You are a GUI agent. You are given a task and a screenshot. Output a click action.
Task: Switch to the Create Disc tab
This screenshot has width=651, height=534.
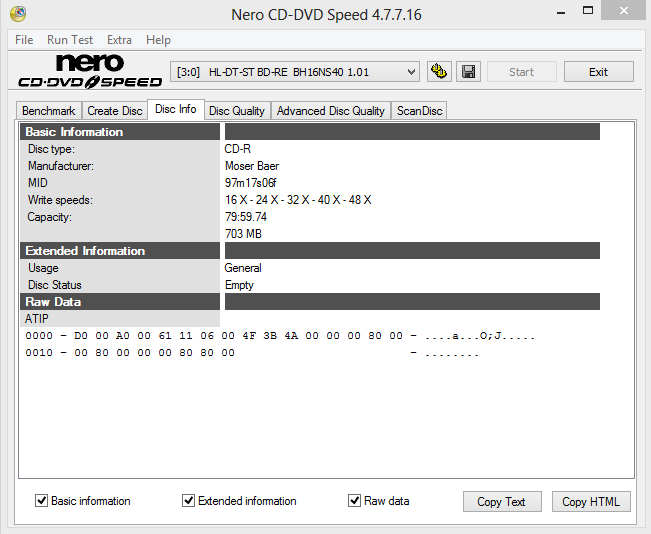coord(115,111)
